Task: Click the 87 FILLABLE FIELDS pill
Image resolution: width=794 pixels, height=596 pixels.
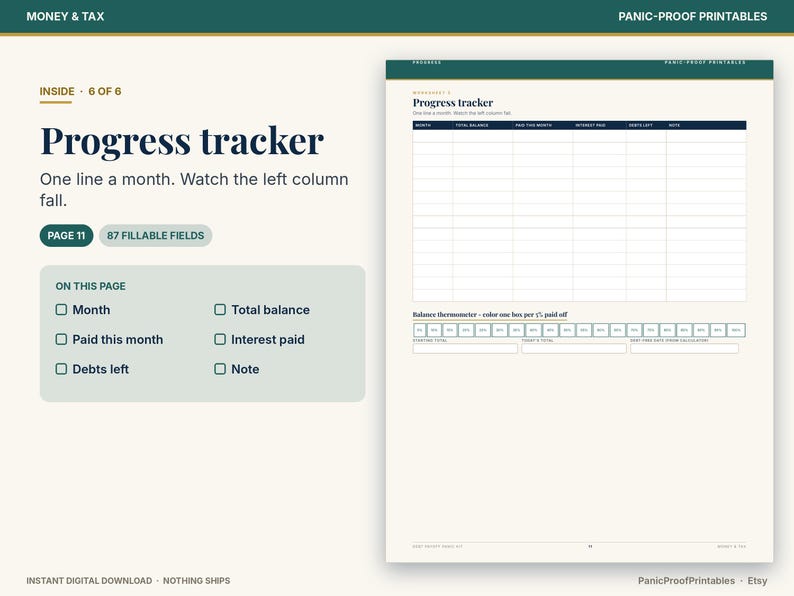Action: click(x=155, y=235)
